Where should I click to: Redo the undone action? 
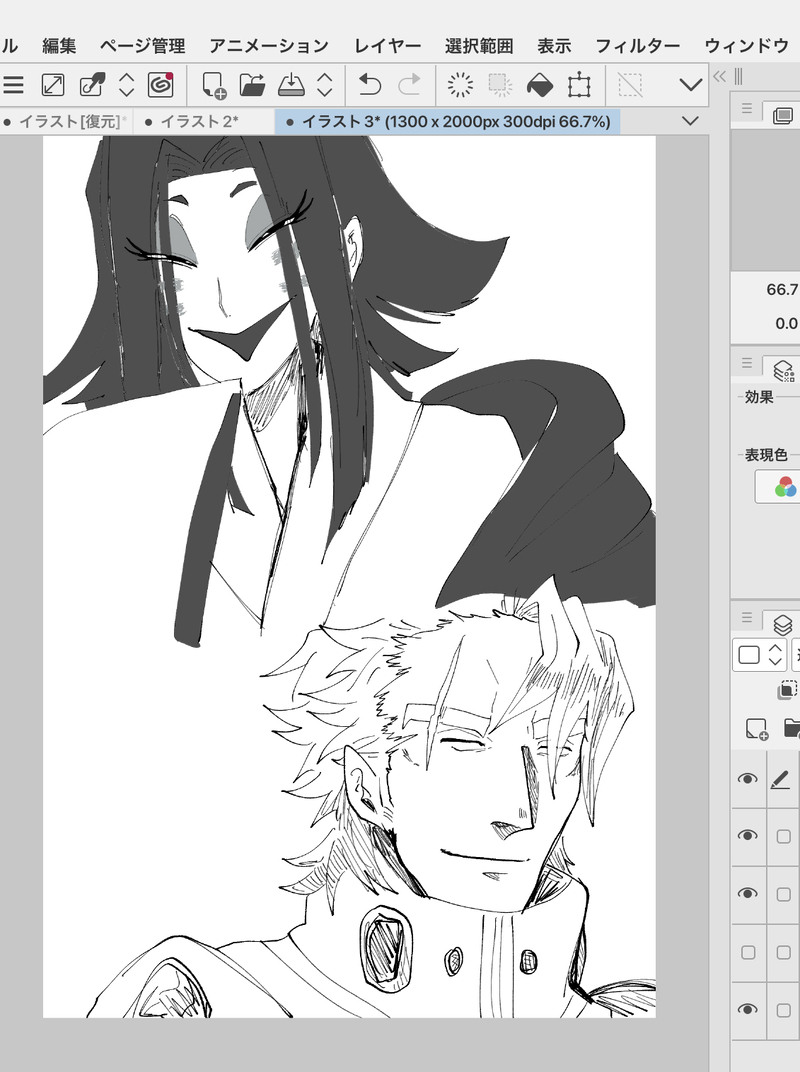[409, 85]
